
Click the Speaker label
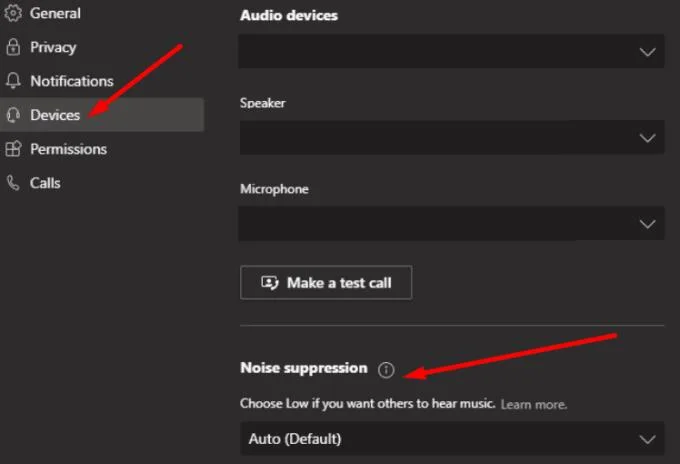(263, 103)
